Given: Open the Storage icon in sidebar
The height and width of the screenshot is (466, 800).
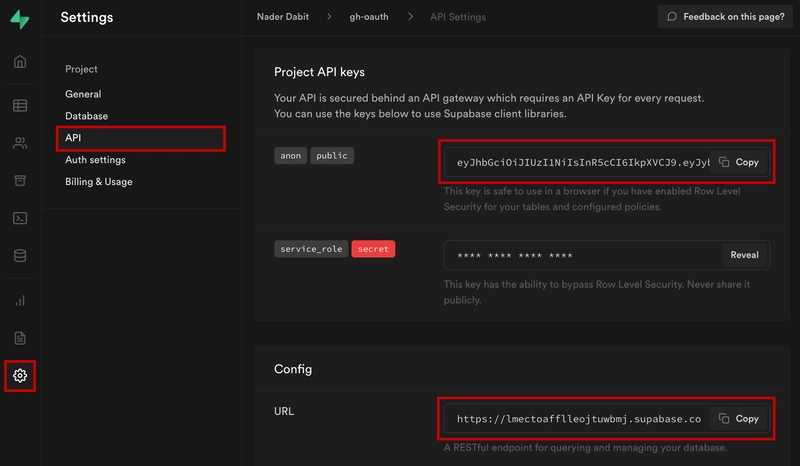Looking at the screenshot, I should tap(20, 181).
